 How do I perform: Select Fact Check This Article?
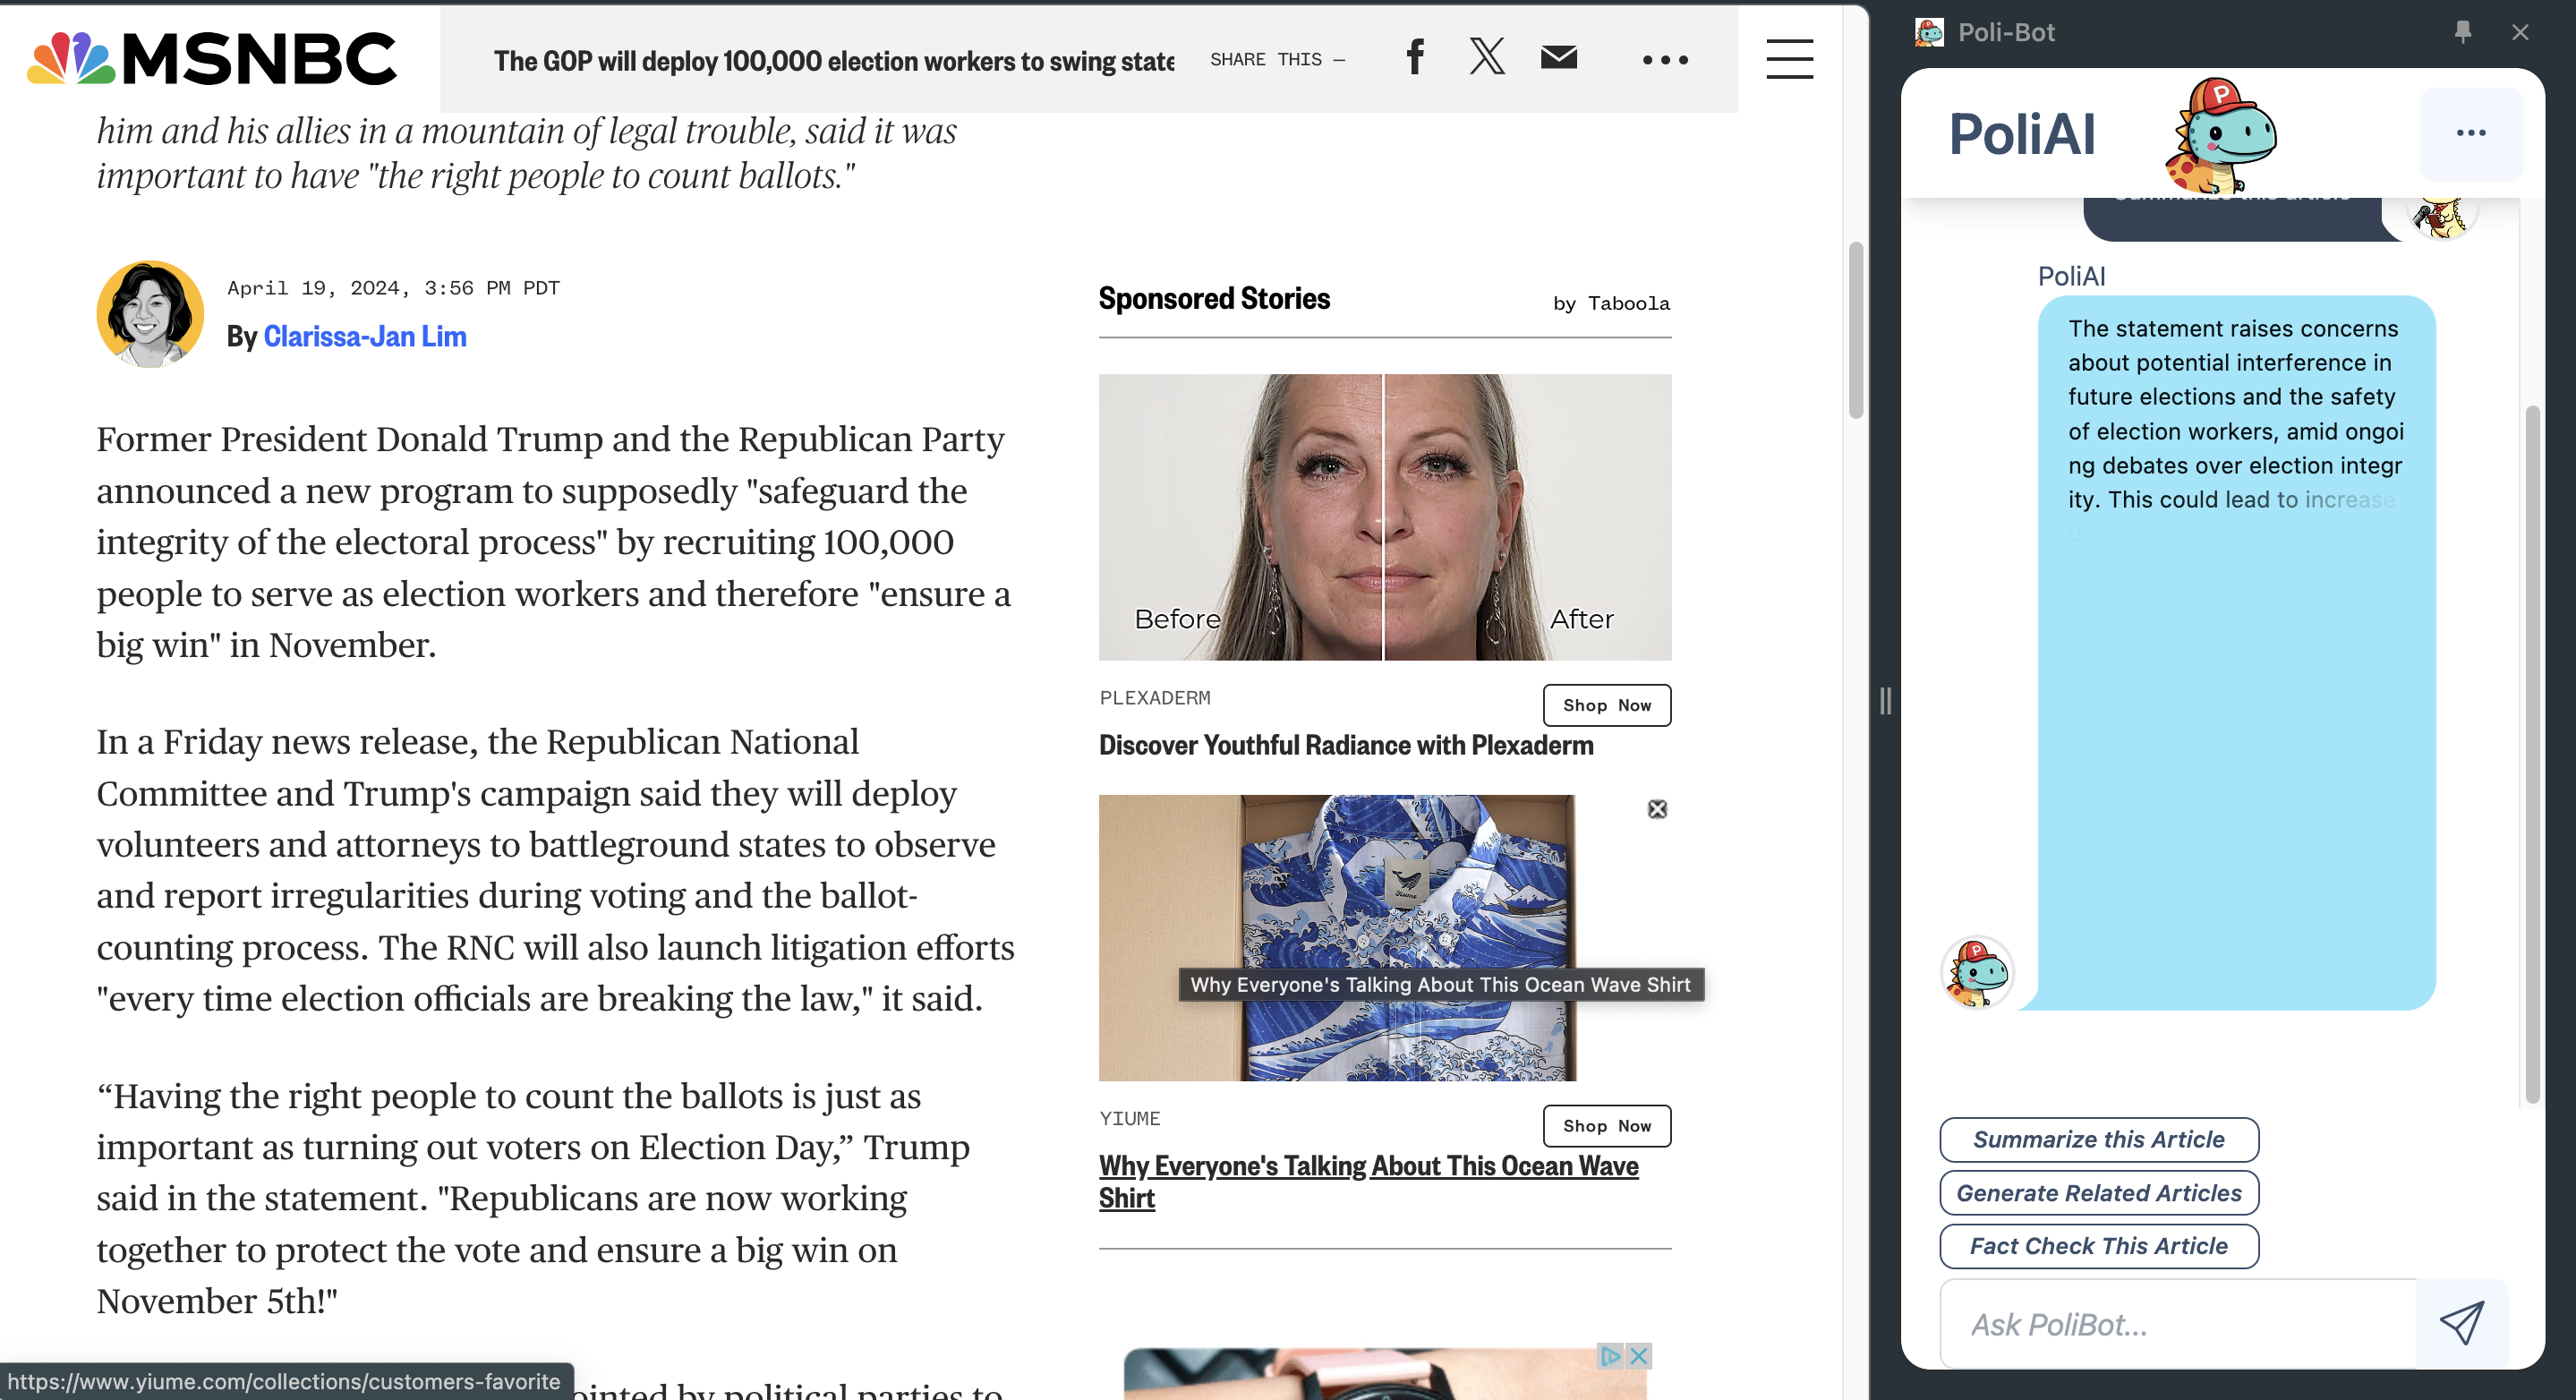click(x=2098, y=1246)
